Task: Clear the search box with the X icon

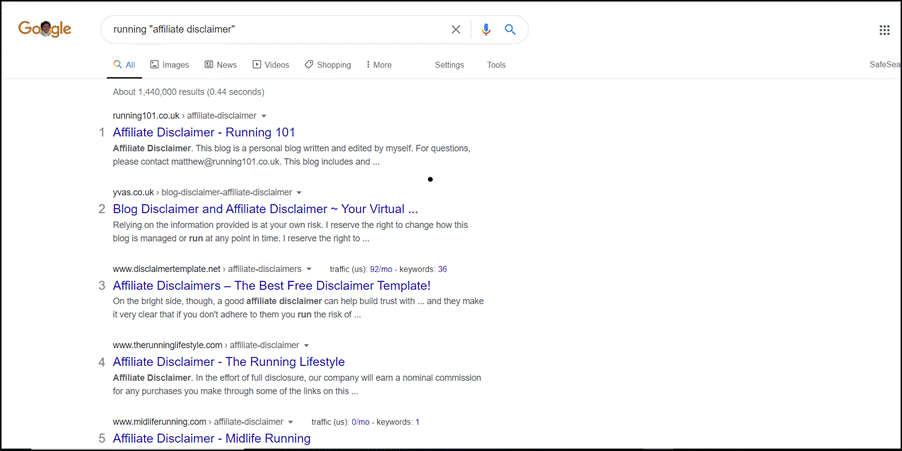Action: [x=456, y=30]
